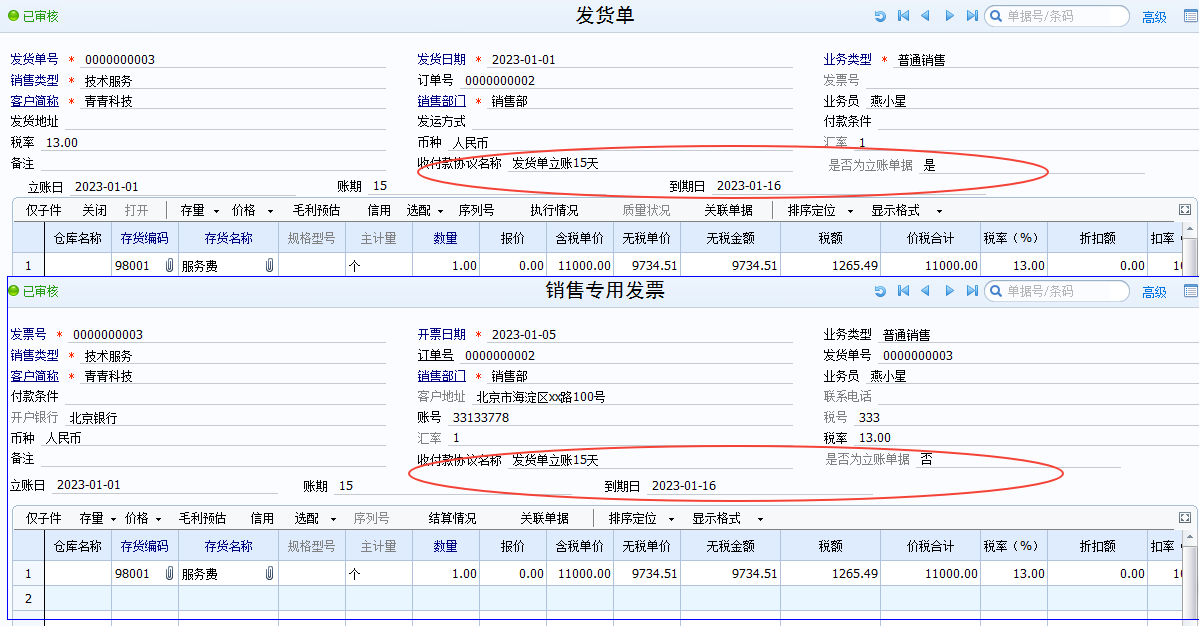The width and height of the screenshot is (1199, 626).
Task: Click 仅子件 in 销售专用发票 toolbar
Action: tap(44, 518)
